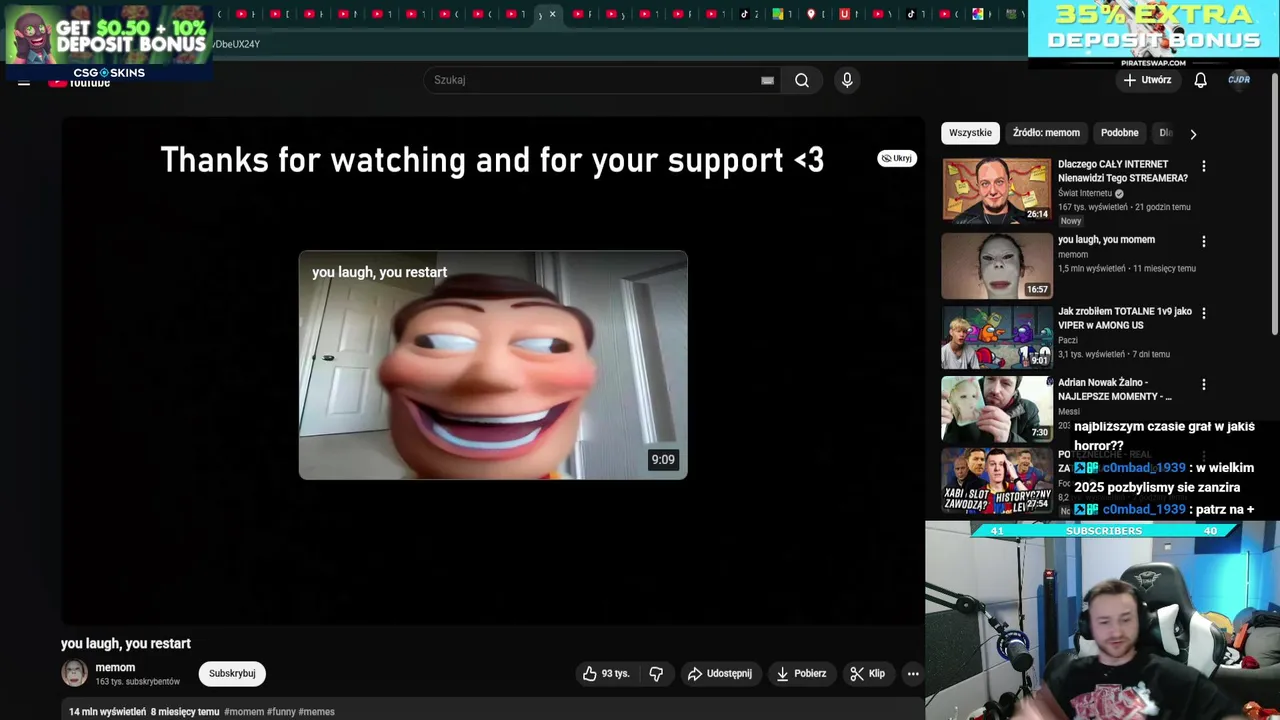Open the CJDR account avatar menu
Screen dimensions: 1280x720
[x=1239, y=80]
